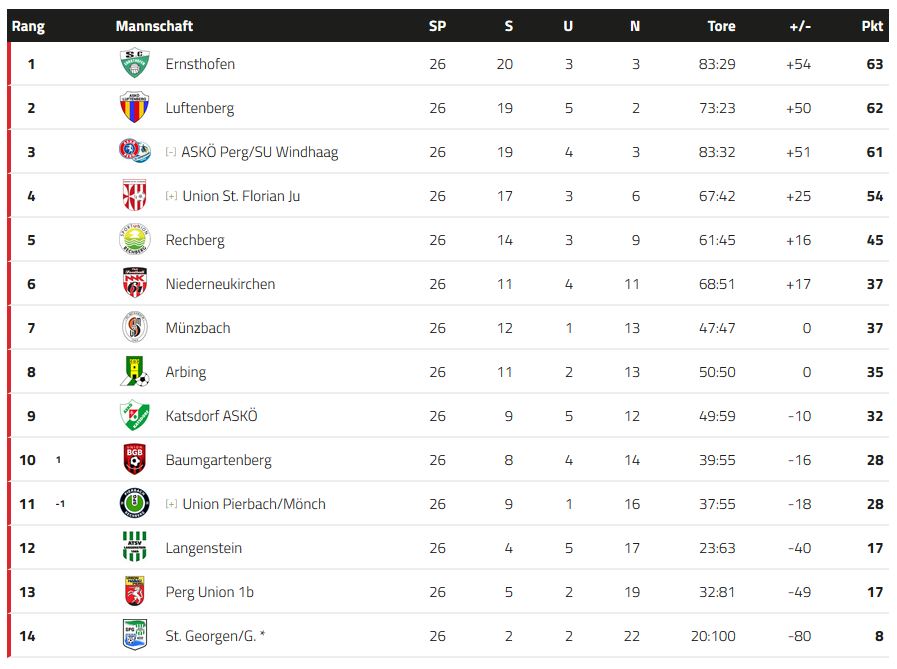This screenshot has width=897, height=669.
Task: Click the Mannschaft column header
Action: tap(154, 26)
